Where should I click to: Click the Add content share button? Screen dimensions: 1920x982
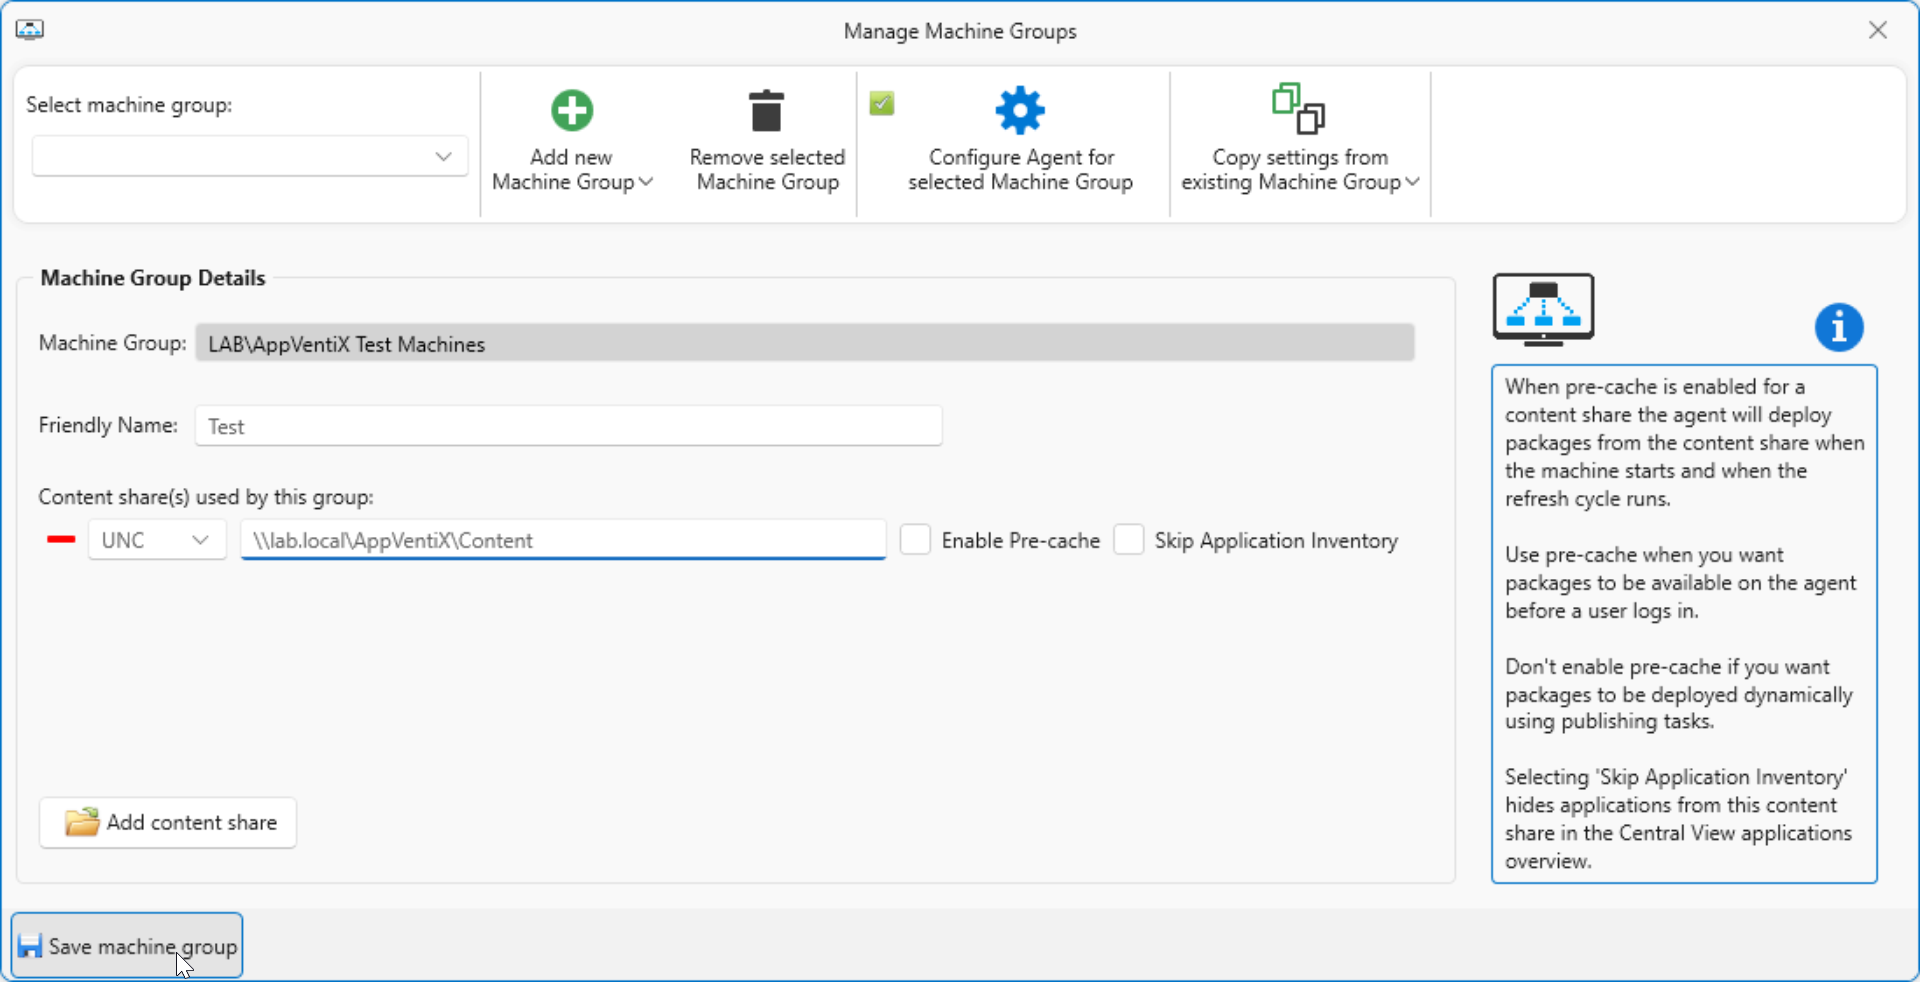point(168,822)
